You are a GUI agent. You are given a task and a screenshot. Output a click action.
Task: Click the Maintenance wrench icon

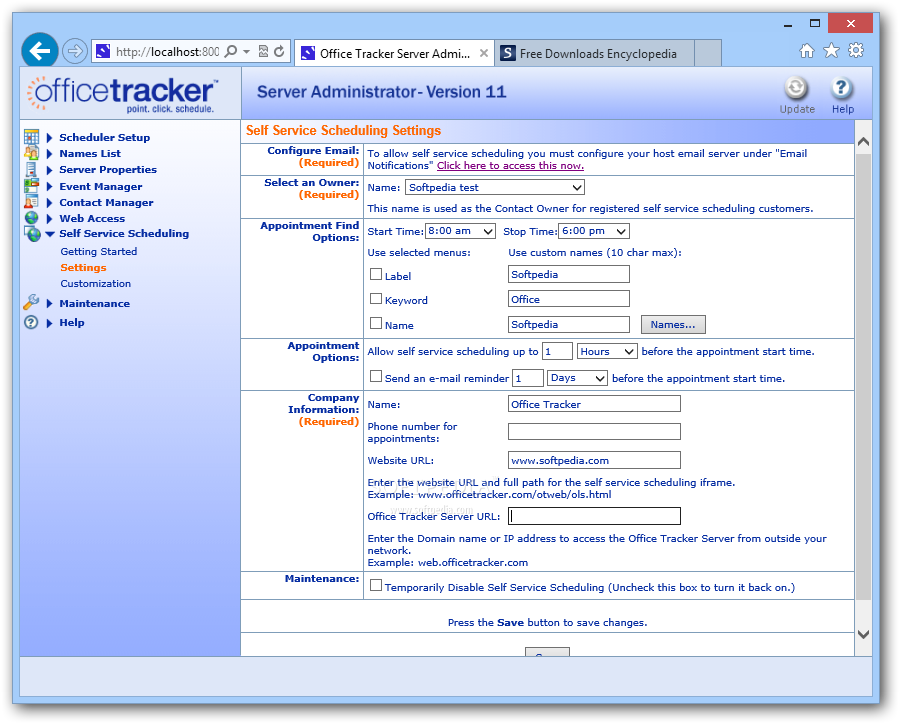[x=32, y=302]
